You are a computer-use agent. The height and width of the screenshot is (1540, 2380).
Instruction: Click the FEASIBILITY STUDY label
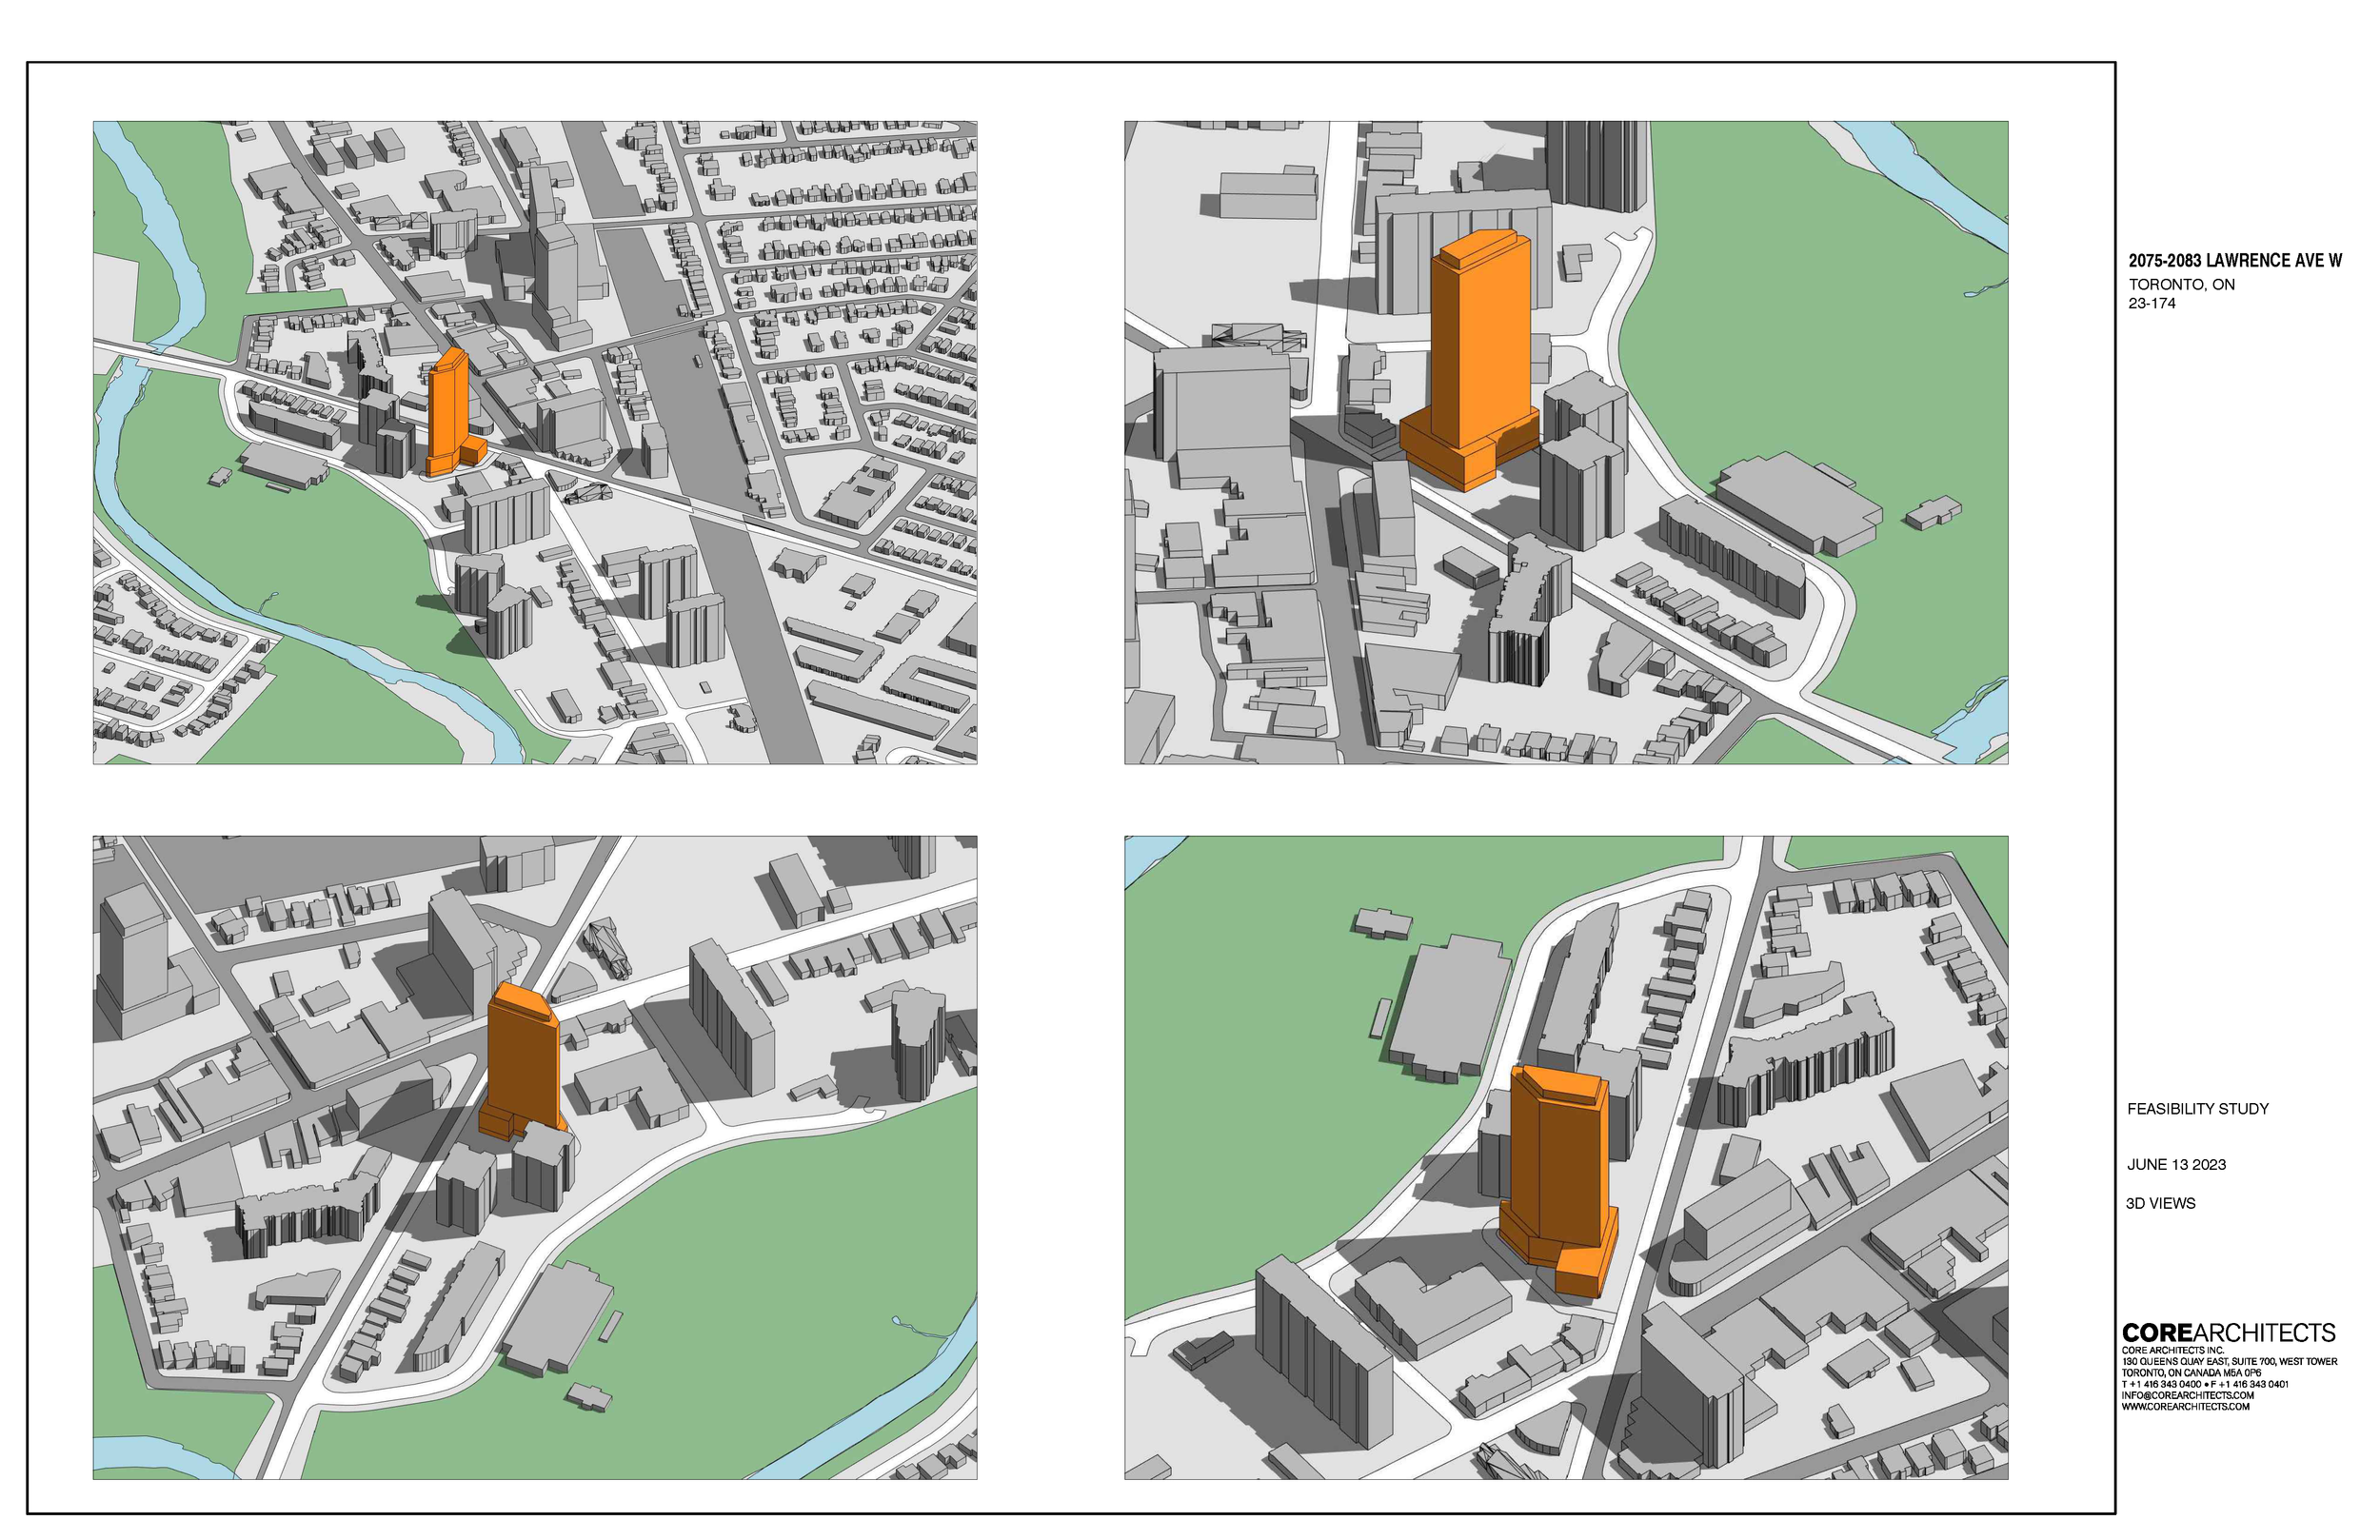(x=2197, y=1109)
